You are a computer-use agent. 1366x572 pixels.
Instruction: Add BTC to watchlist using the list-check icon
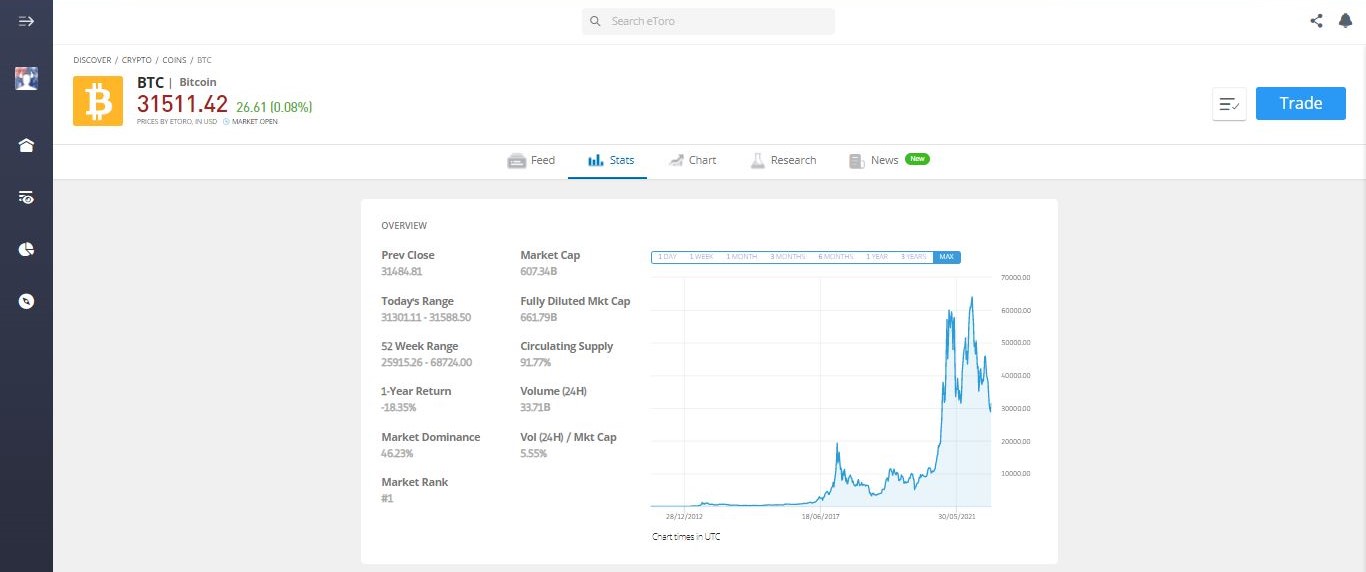click(1229, 104)
